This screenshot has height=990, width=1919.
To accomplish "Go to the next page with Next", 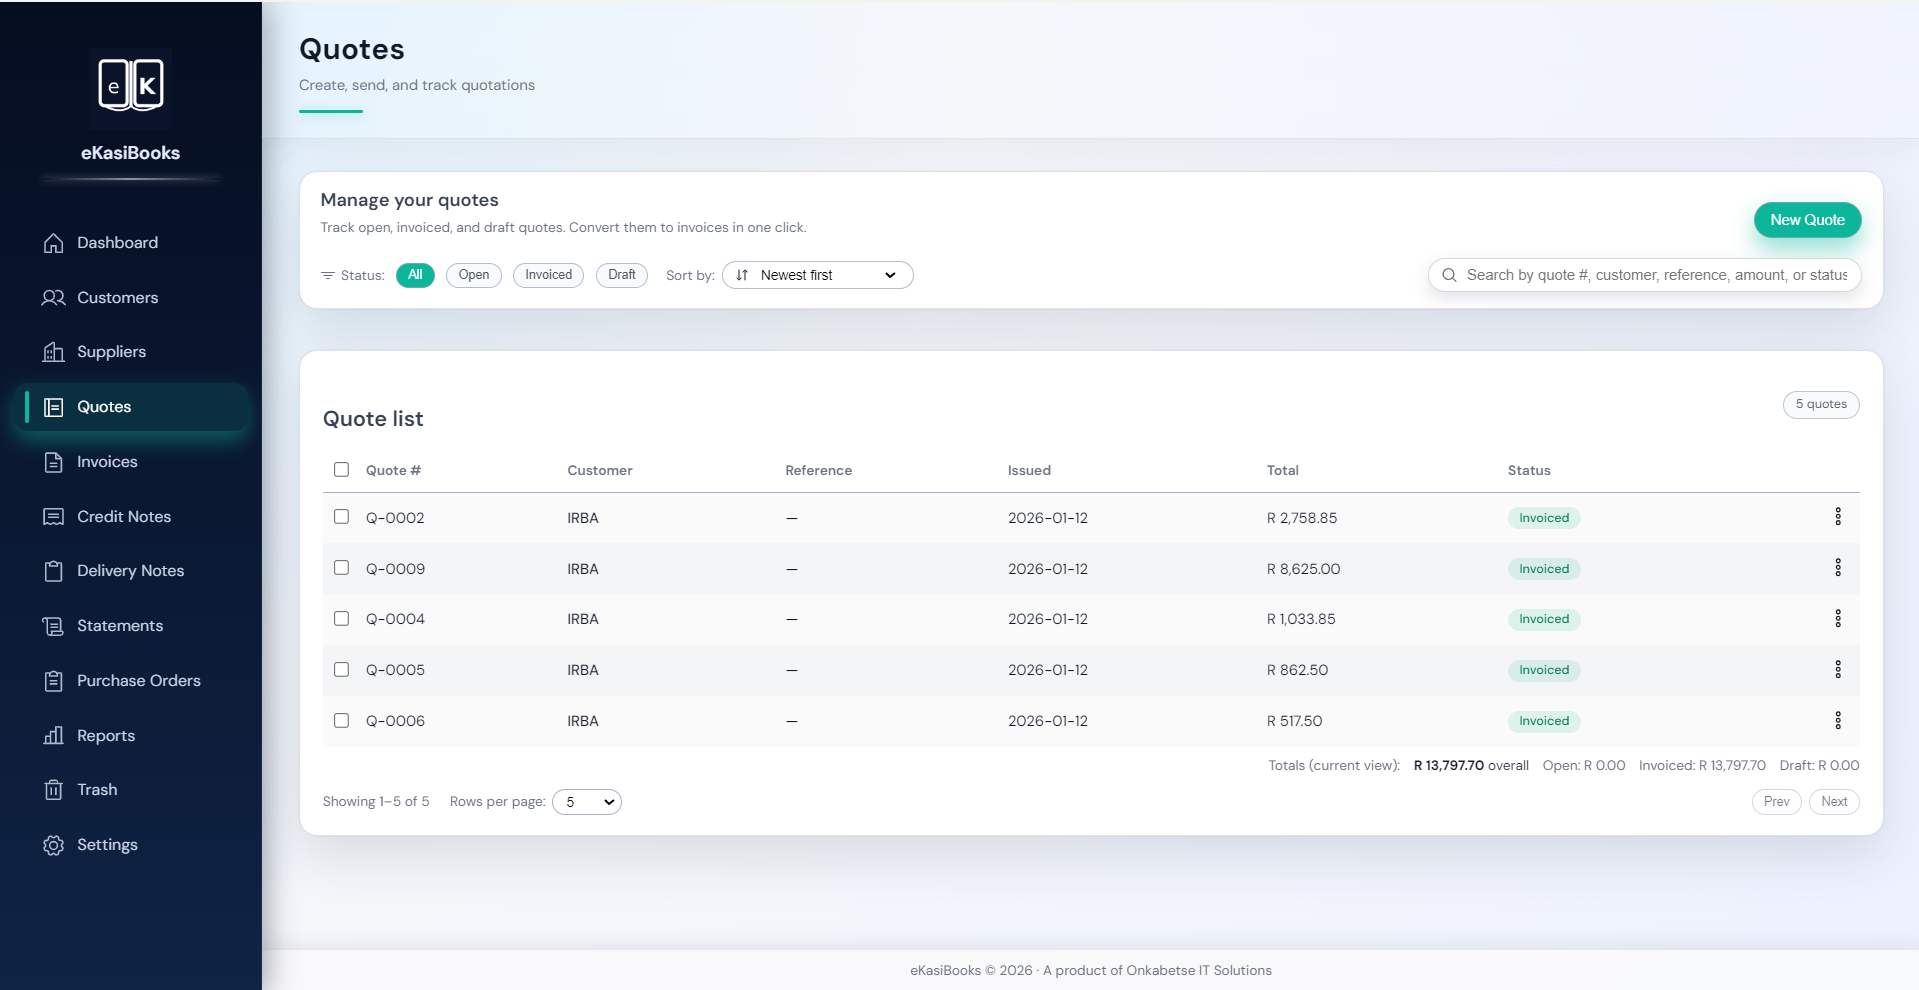I will (1833, 802).
